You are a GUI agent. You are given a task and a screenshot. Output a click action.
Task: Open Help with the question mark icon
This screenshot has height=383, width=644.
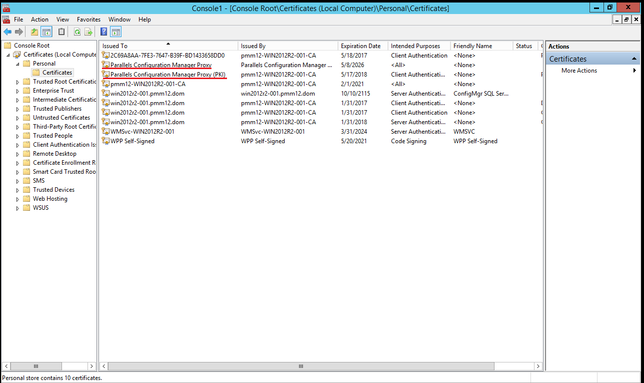[104, 32]
